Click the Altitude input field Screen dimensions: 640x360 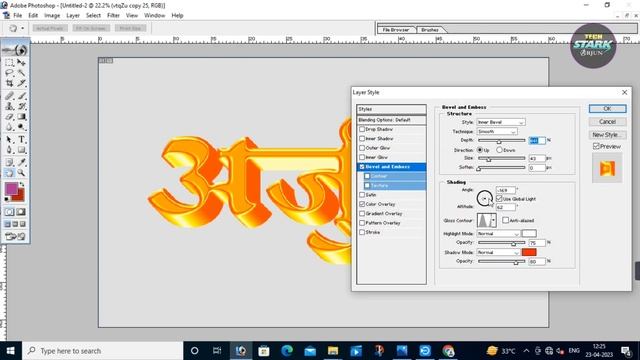[505, 207]
